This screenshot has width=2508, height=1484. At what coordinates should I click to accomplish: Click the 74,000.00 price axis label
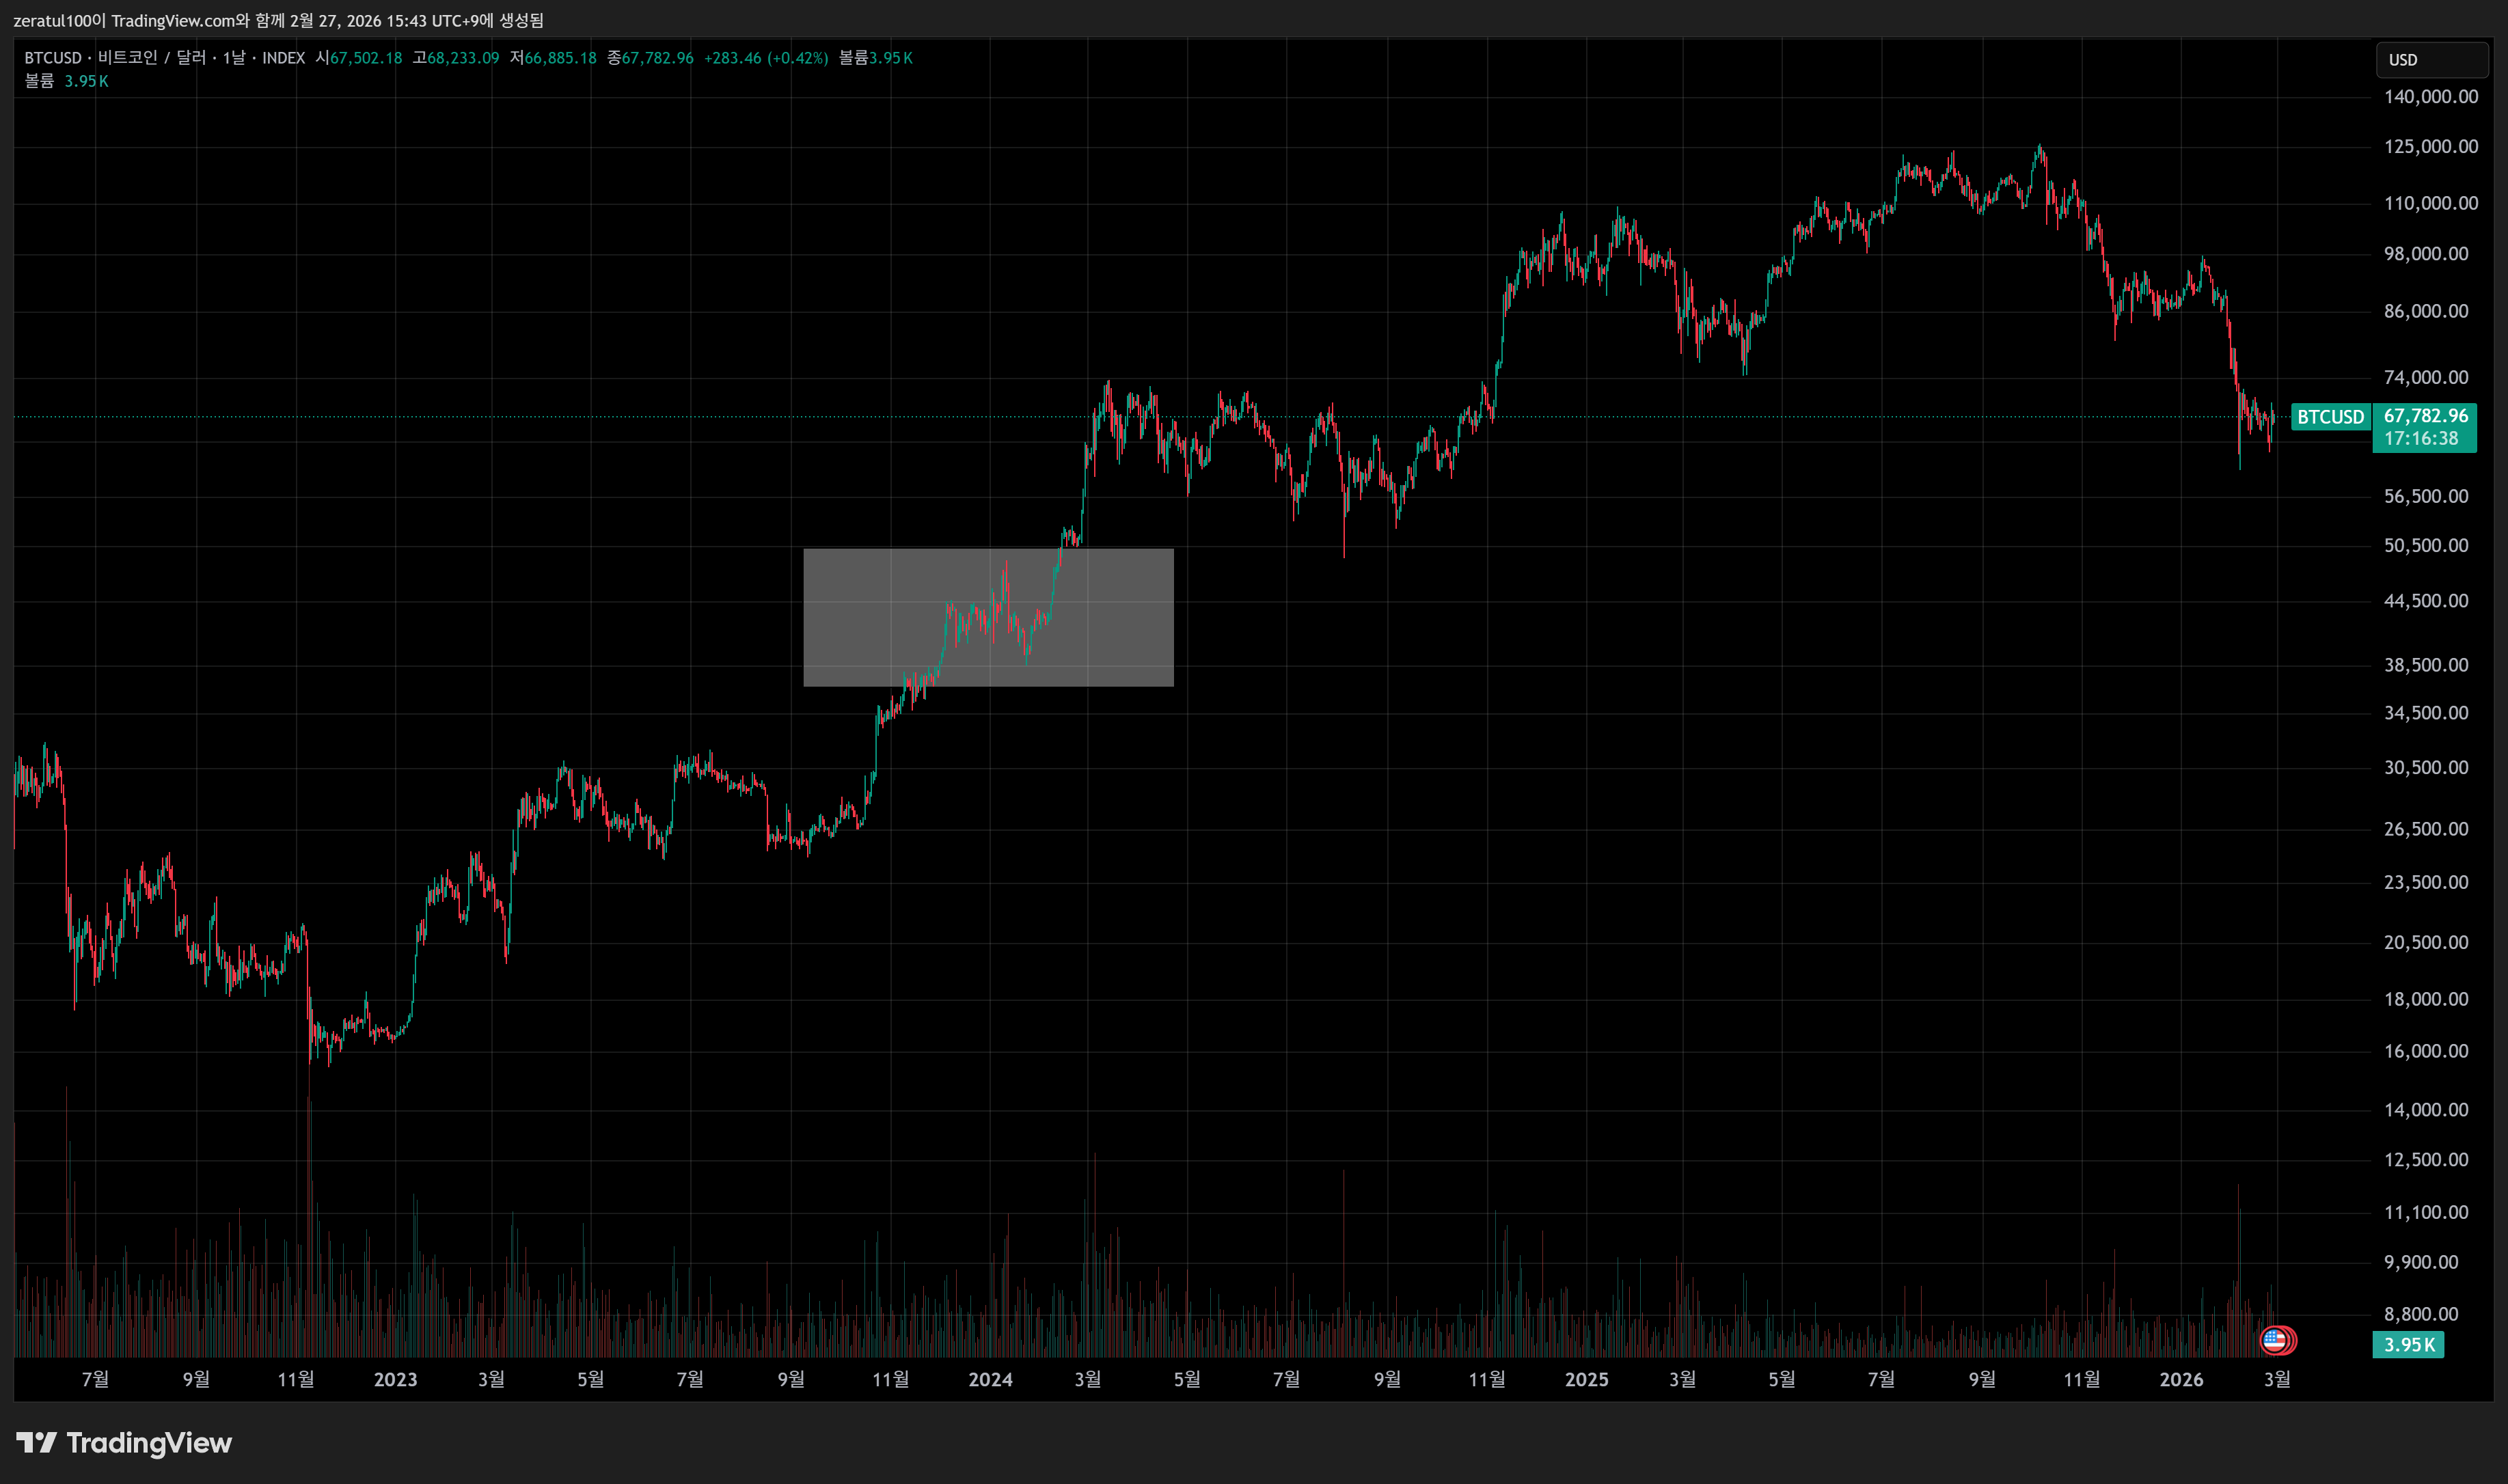click(2426, 378)
